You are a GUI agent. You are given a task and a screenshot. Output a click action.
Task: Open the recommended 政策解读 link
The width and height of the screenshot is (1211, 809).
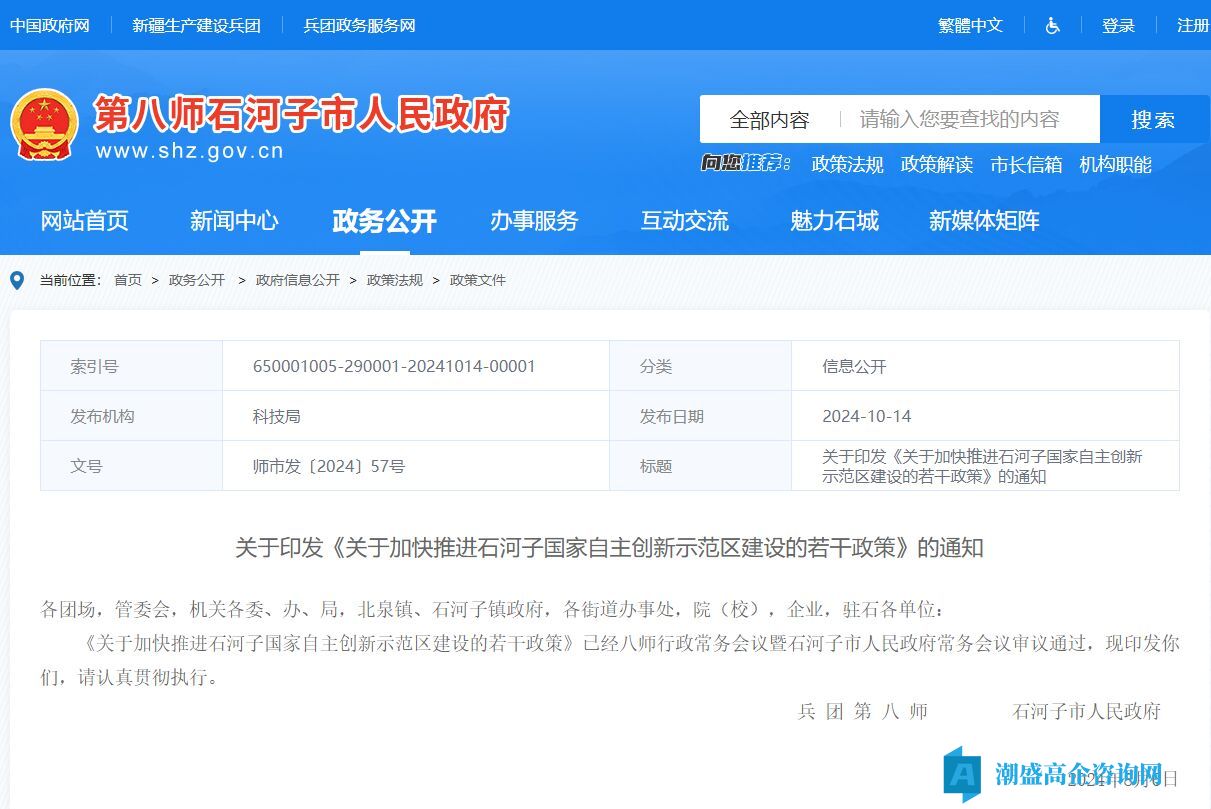point(936,165)
